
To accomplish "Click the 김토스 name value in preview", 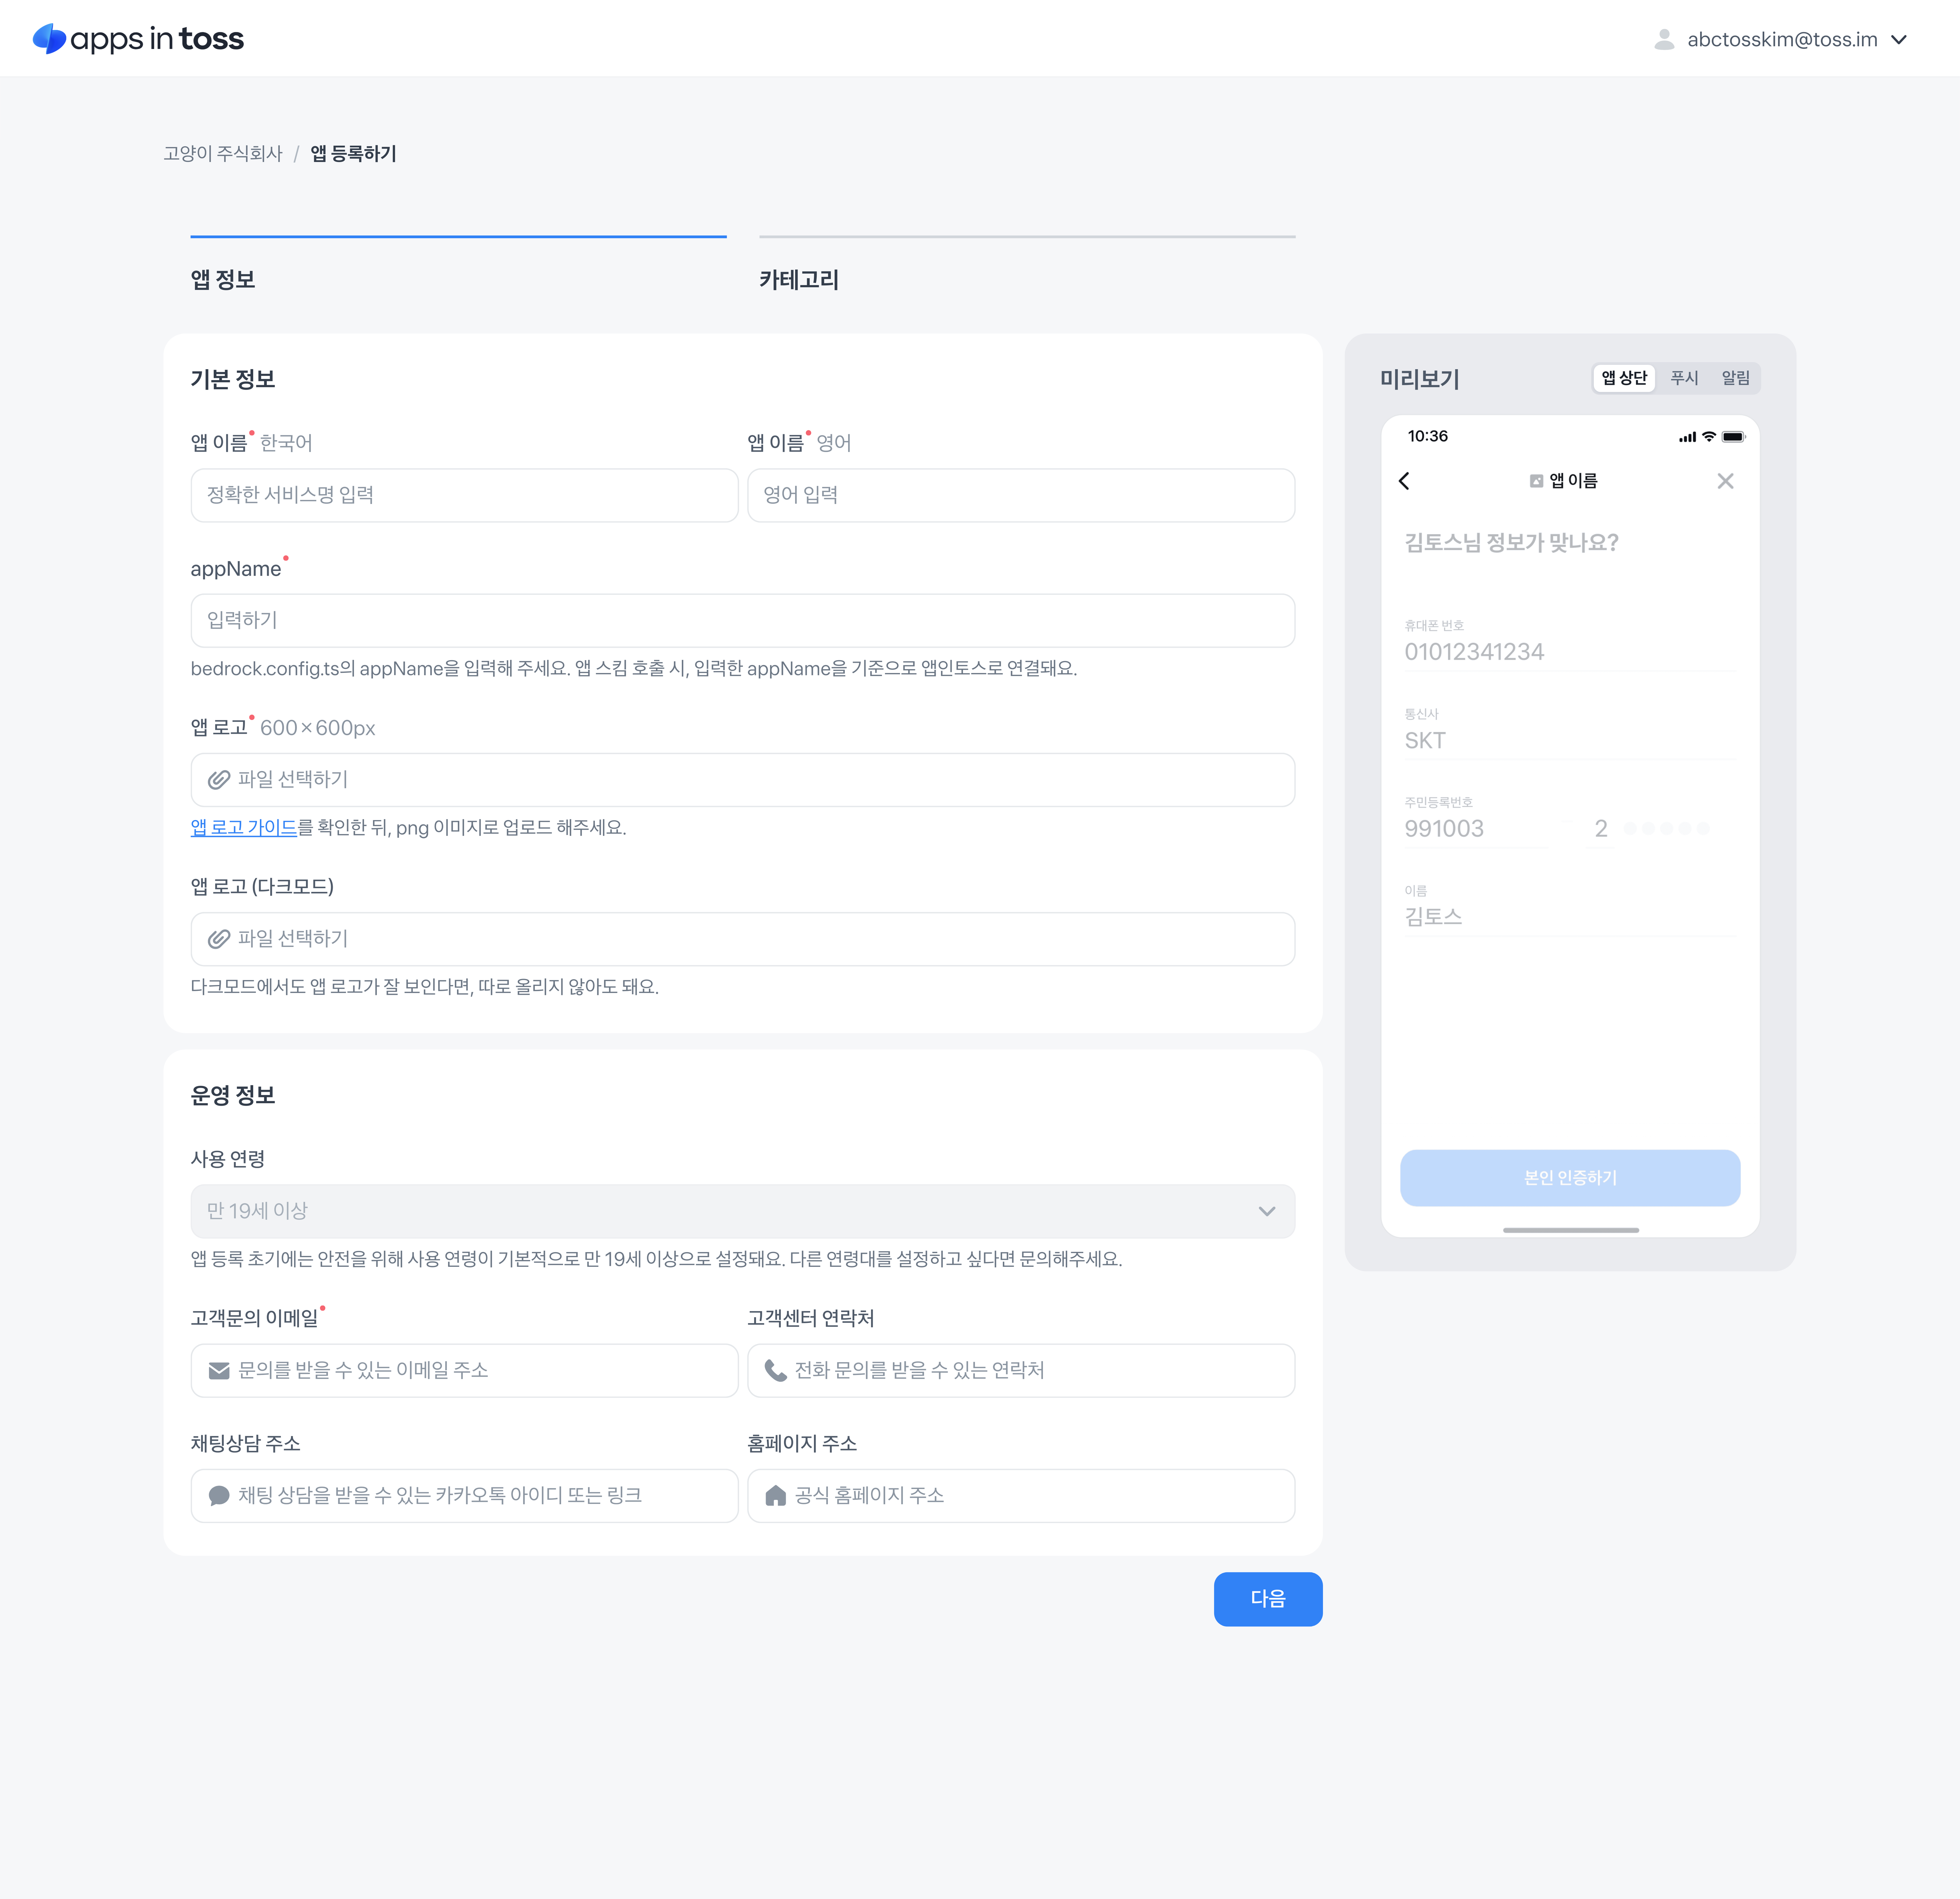I will click(x=1433, y=917).
